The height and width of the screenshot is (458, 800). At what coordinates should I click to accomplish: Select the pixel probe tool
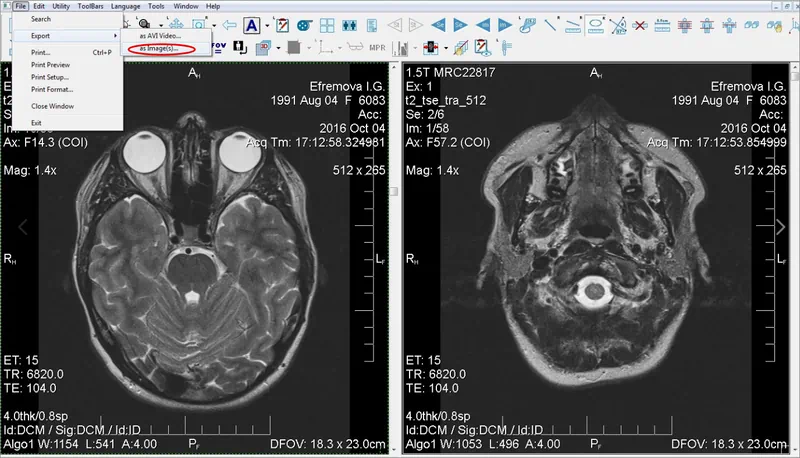[x=528, y=25]
